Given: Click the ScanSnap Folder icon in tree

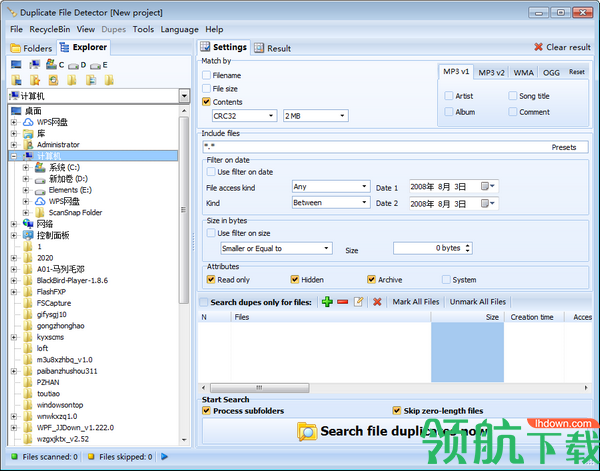Looking at the screenshot, I should [40, 212].
